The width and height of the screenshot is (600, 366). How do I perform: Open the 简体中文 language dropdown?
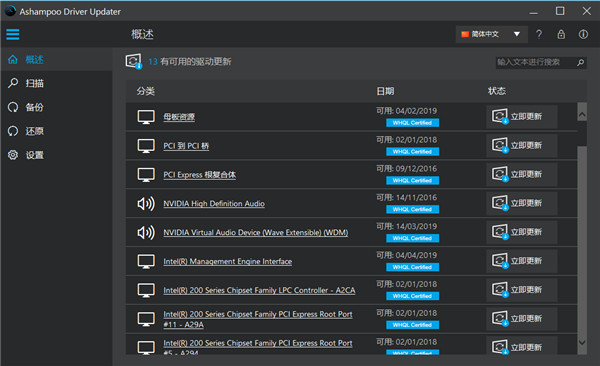point(492,34)
